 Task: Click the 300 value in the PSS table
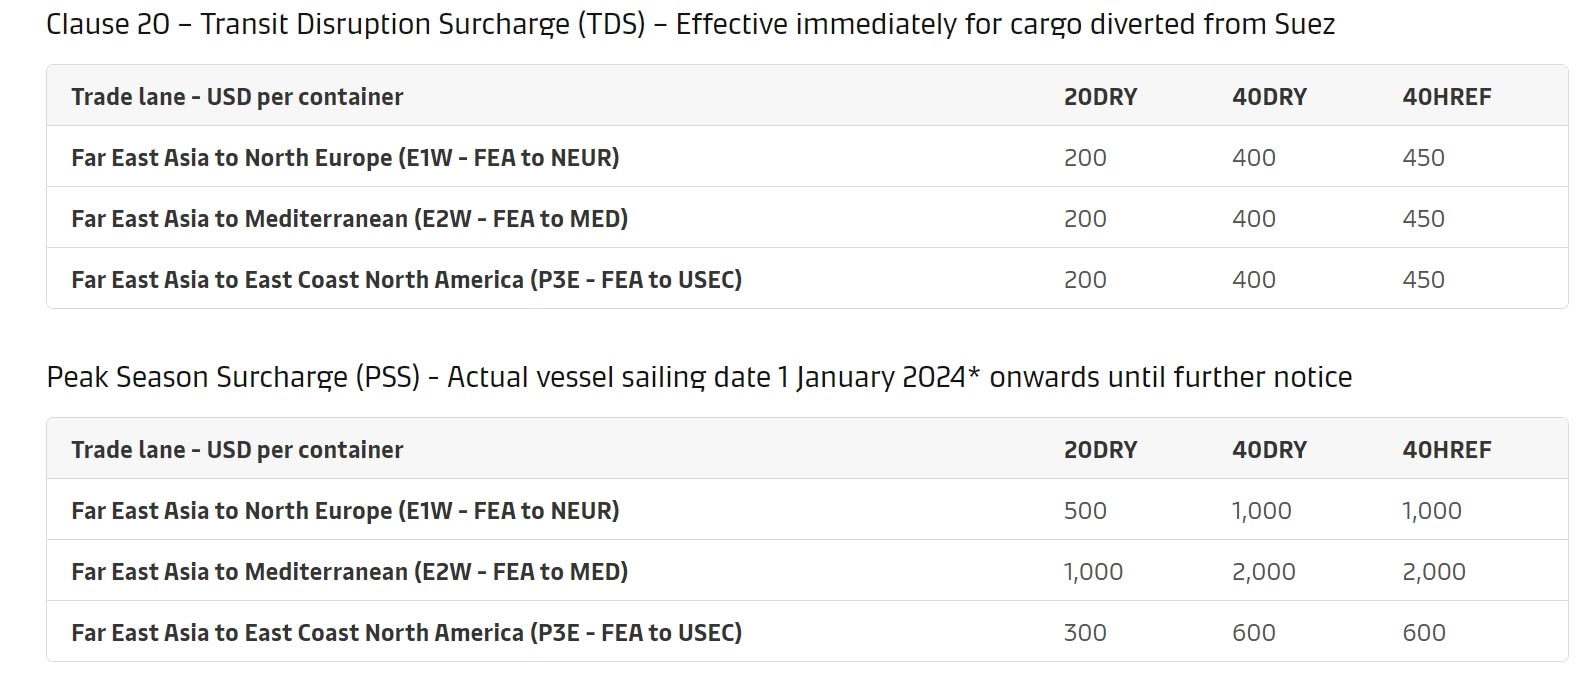pos(1085,633)
